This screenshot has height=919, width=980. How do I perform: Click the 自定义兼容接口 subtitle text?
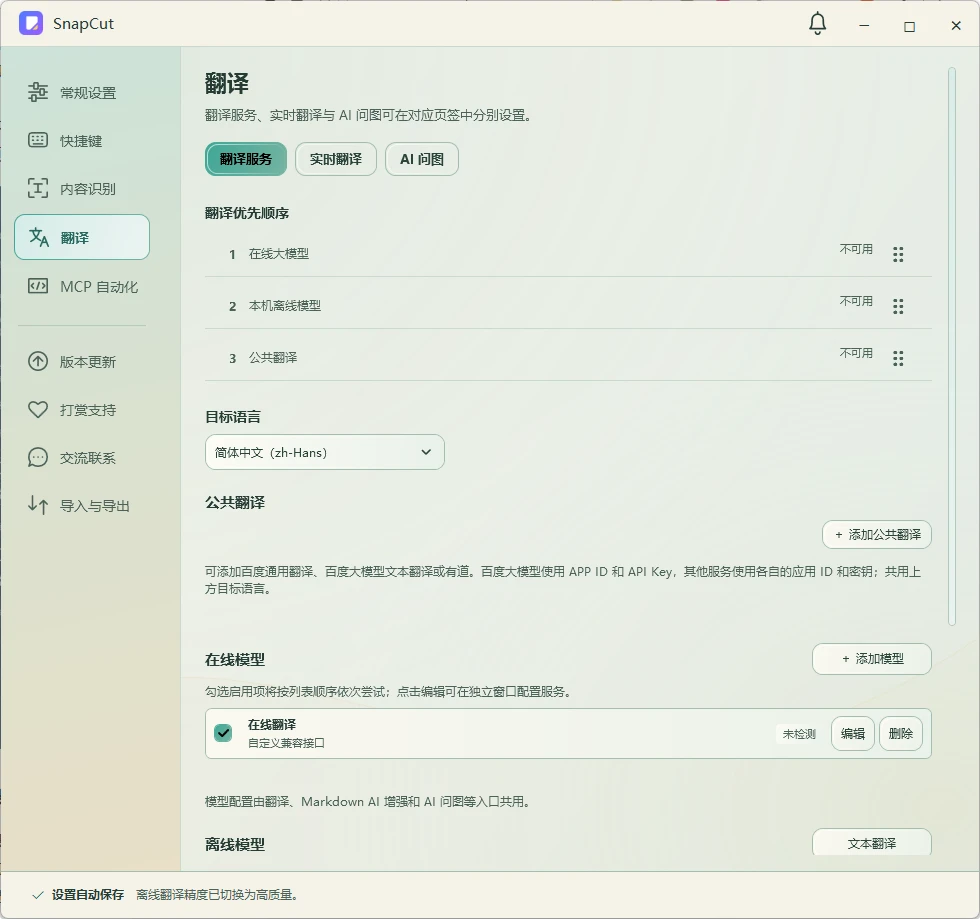286,743
